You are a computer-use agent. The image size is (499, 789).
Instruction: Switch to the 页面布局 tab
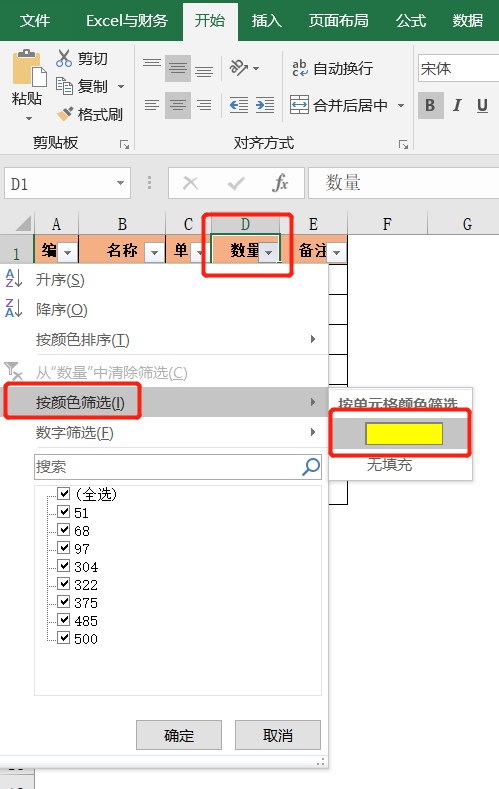click(339, 20)
